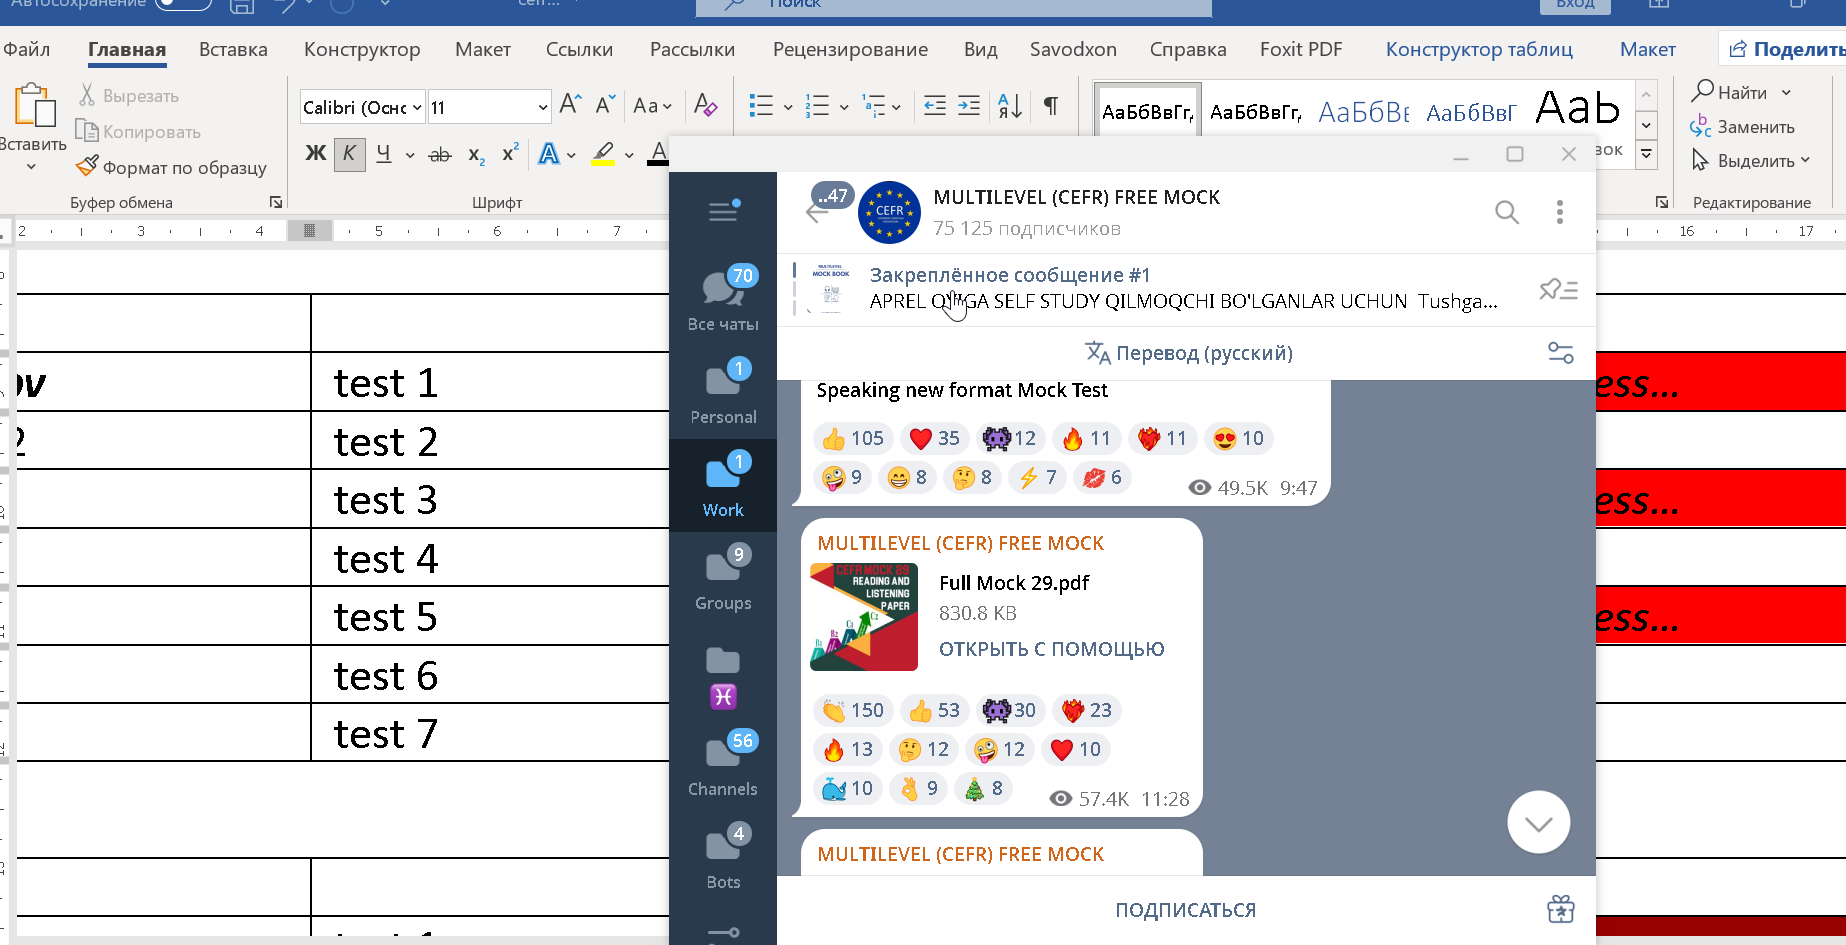Open the Groups chat folder
Screen dimensions: 1846x945
pos(723,578)
